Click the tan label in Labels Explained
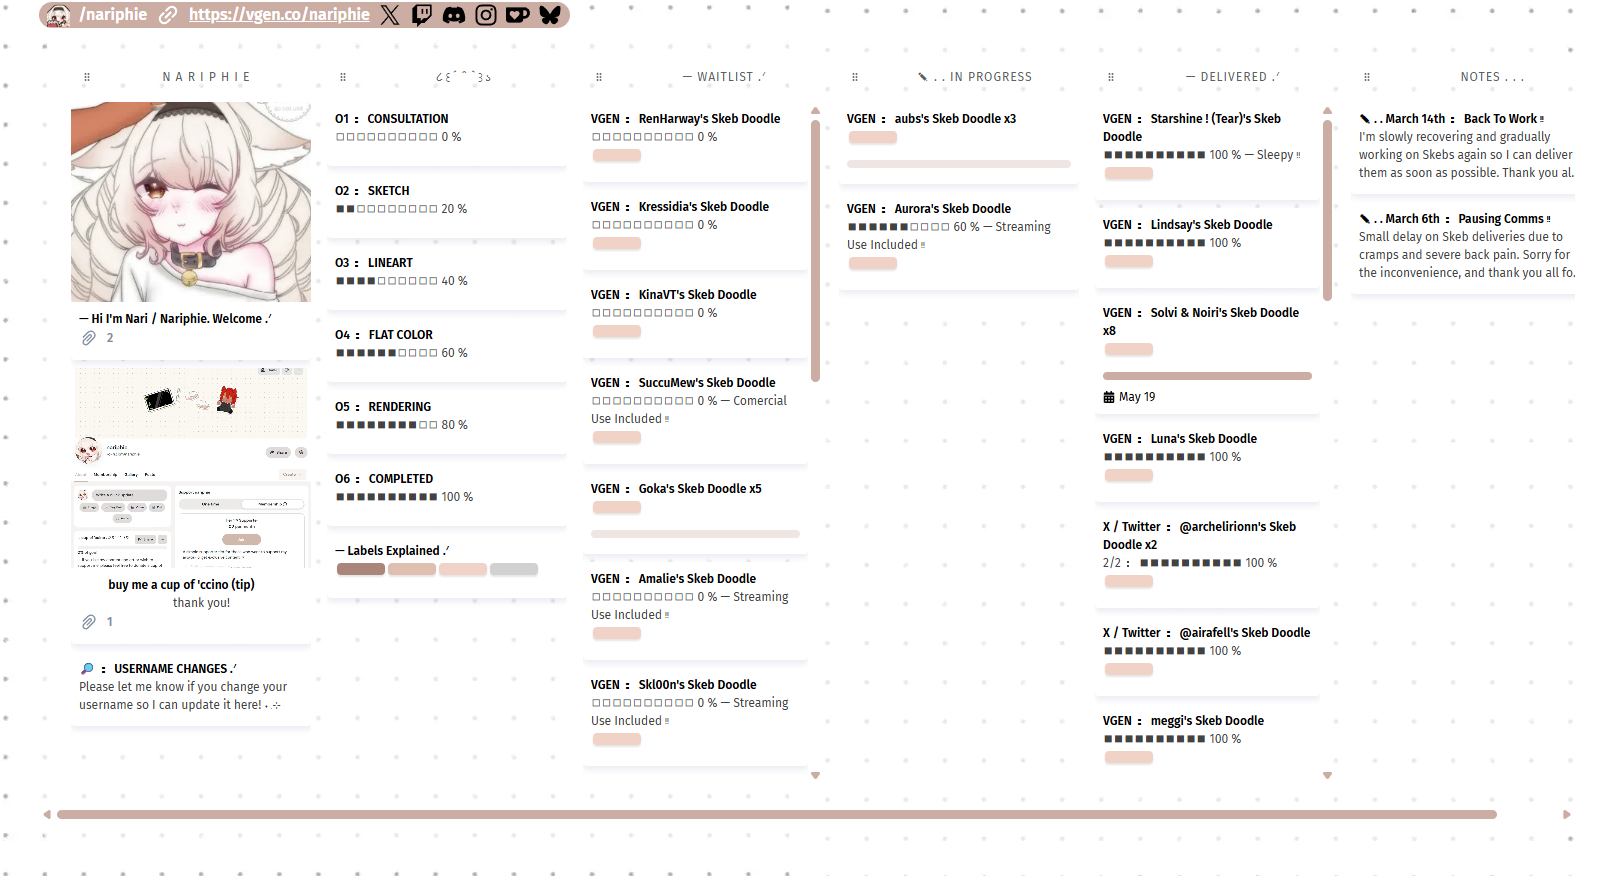The height and width of the screenshot is (876, 1607). click(412, 569)
